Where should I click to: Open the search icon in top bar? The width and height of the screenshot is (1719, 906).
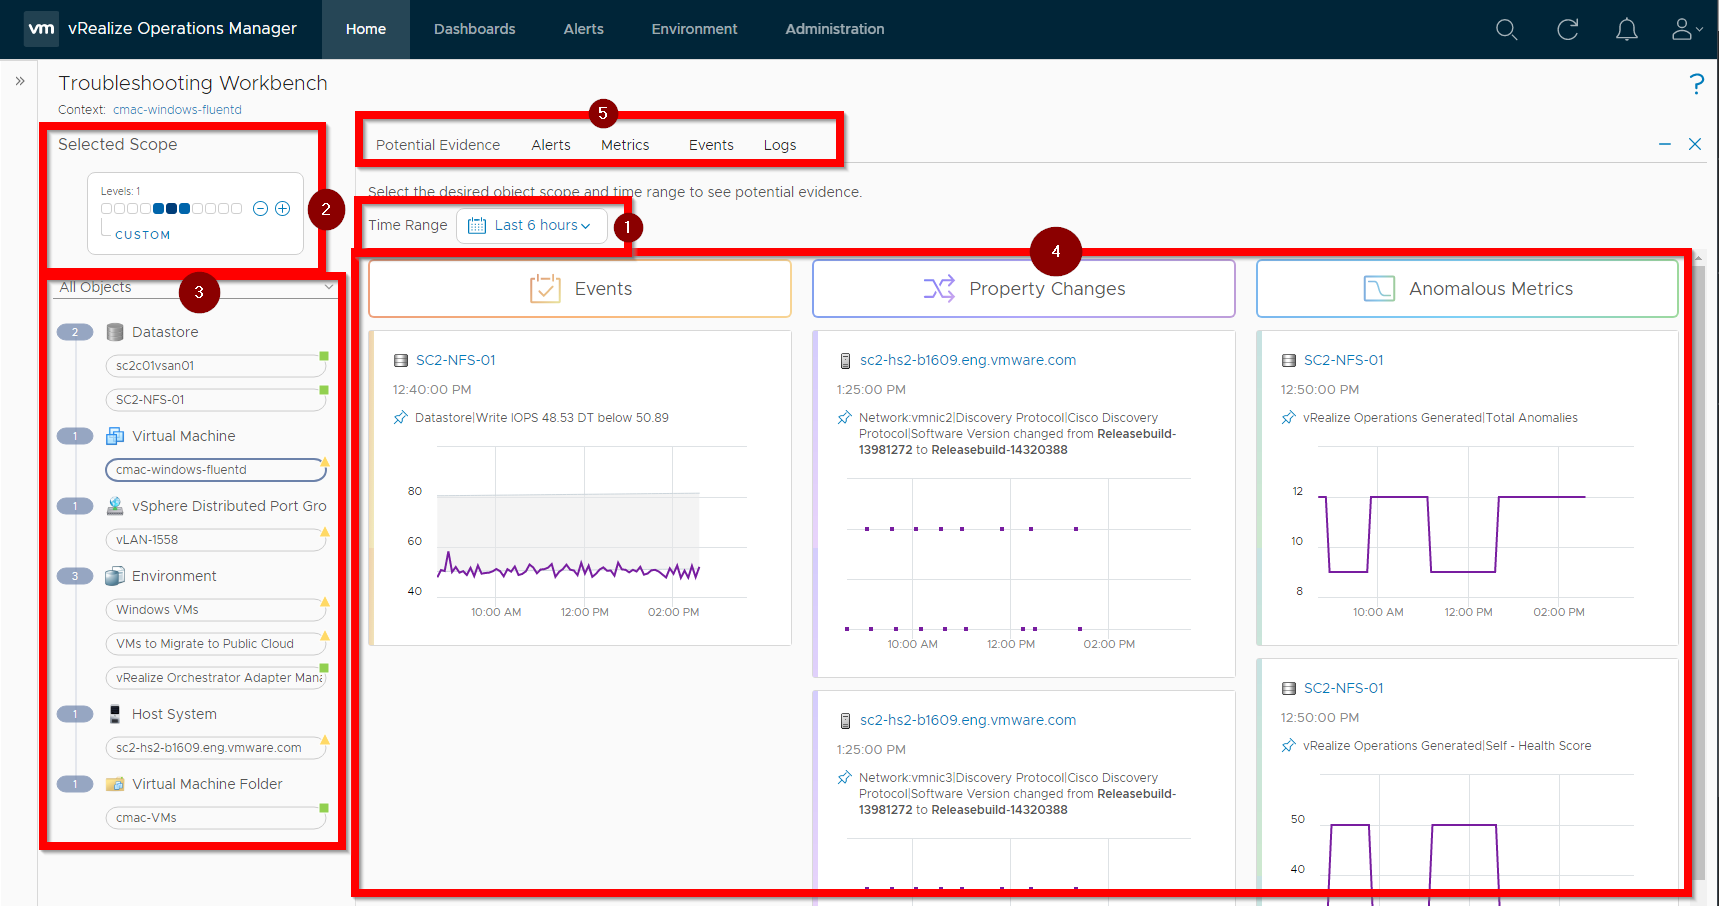pyautogui.click(x=1506, y=30)
